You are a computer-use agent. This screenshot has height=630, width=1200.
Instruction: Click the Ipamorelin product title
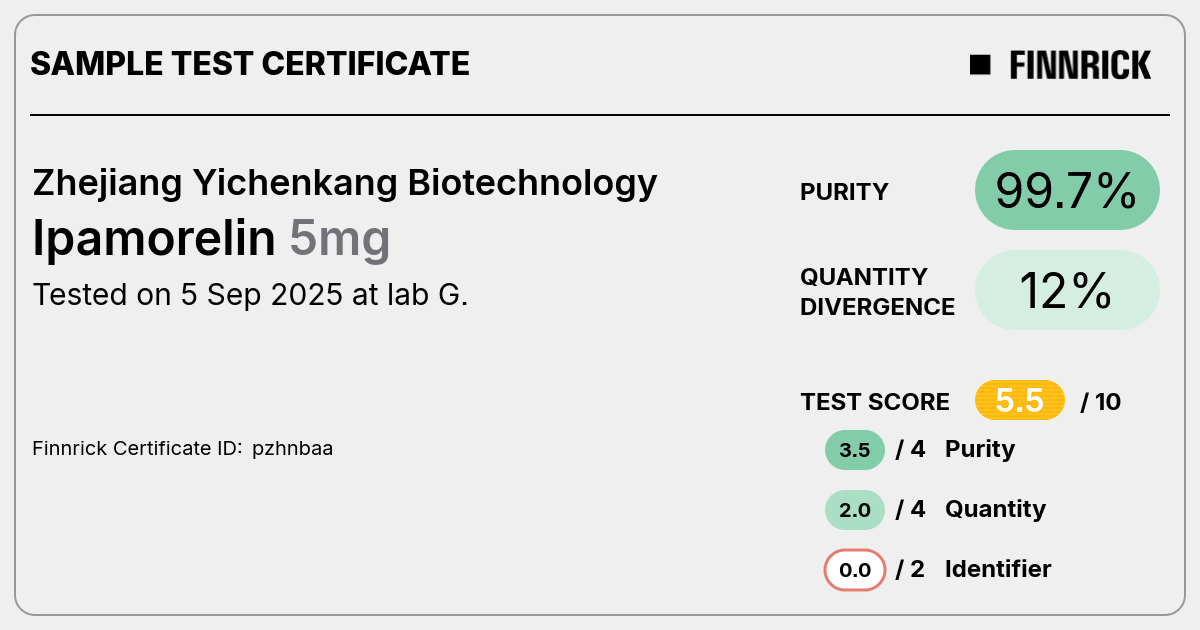(x=154, y=239)
